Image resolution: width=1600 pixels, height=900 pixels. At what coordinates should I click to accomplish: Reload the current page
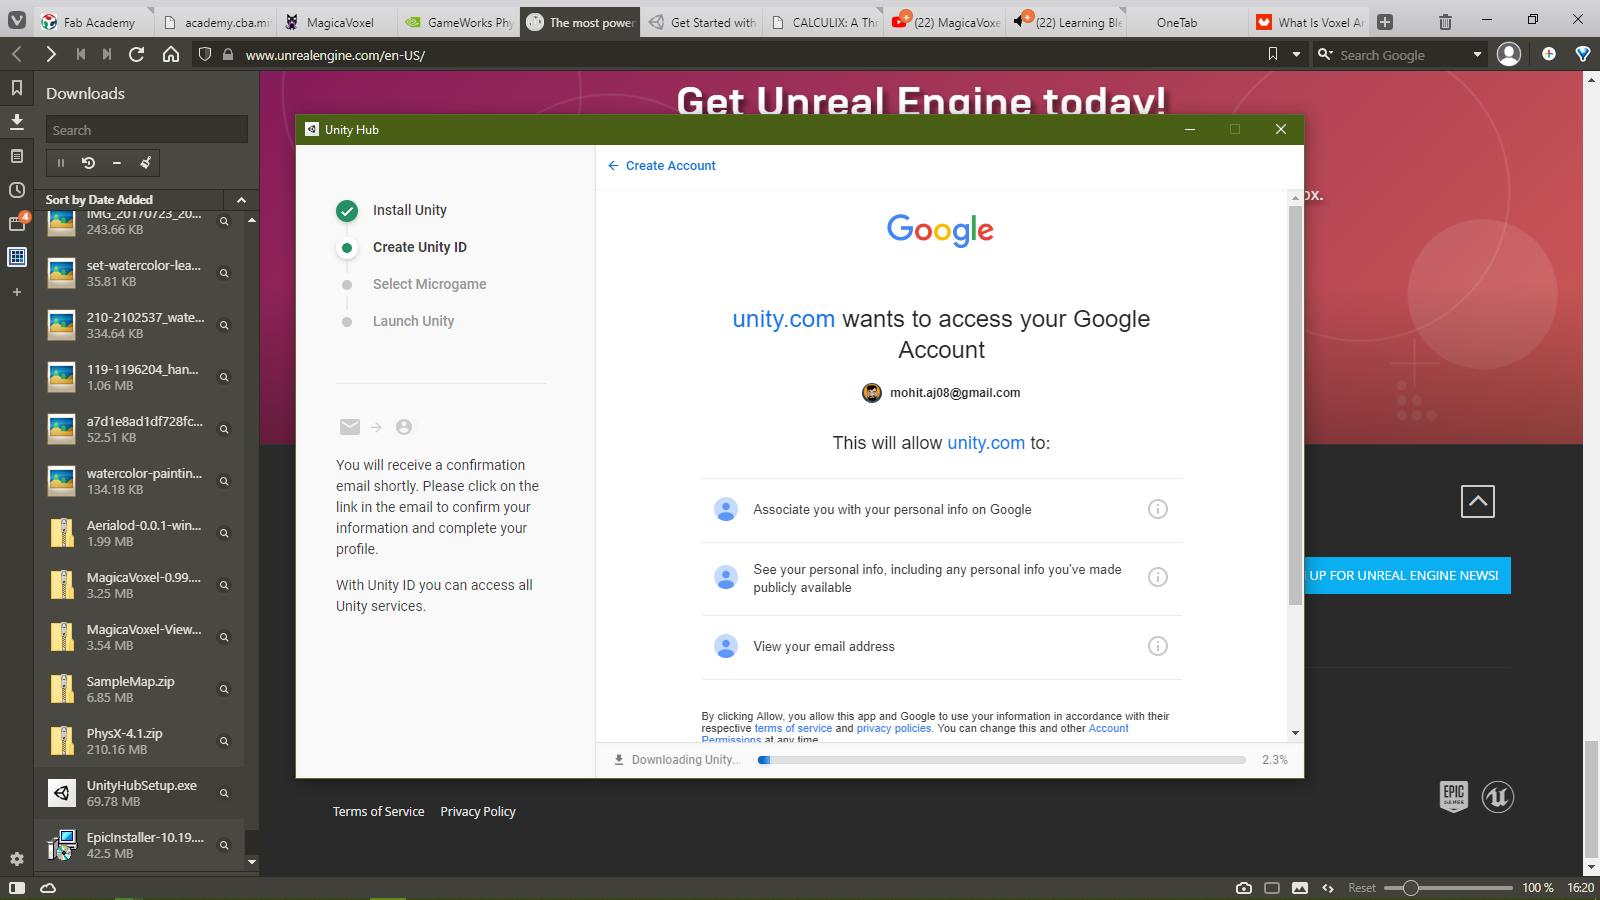[x=137, y=54]
